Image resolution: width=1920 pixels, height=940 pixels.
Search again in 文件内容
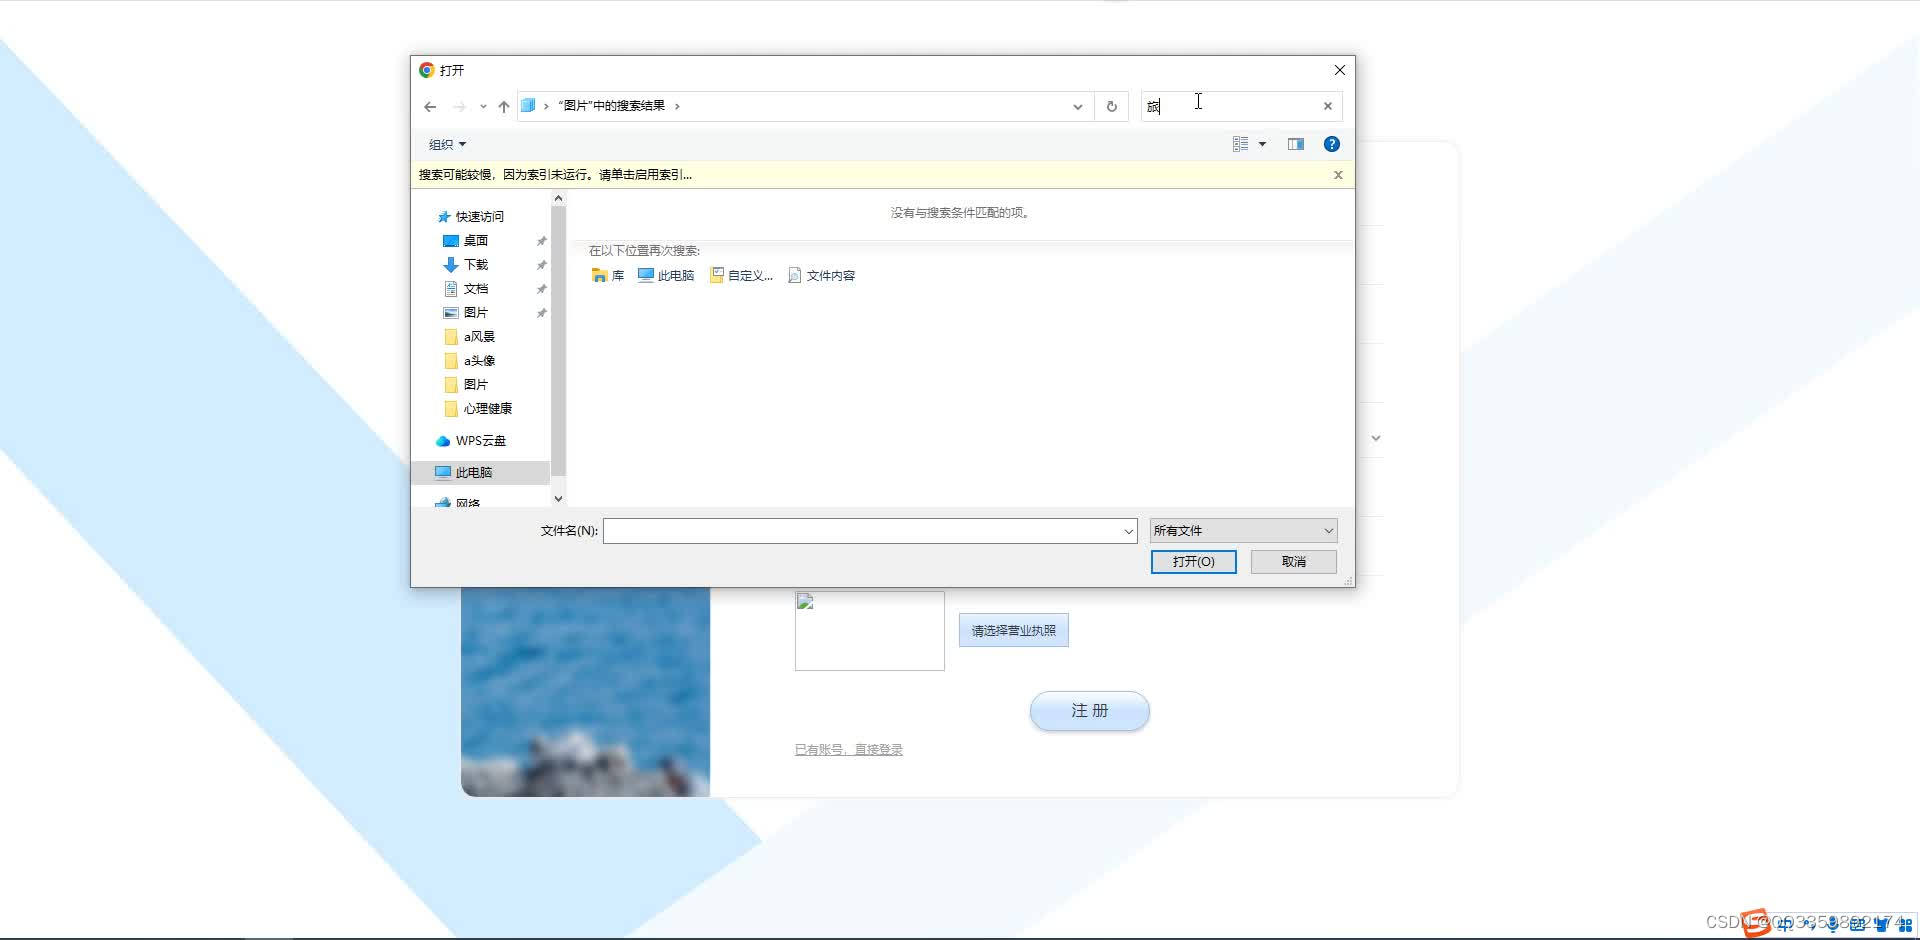pyautogui.click(x=821, y=276)
